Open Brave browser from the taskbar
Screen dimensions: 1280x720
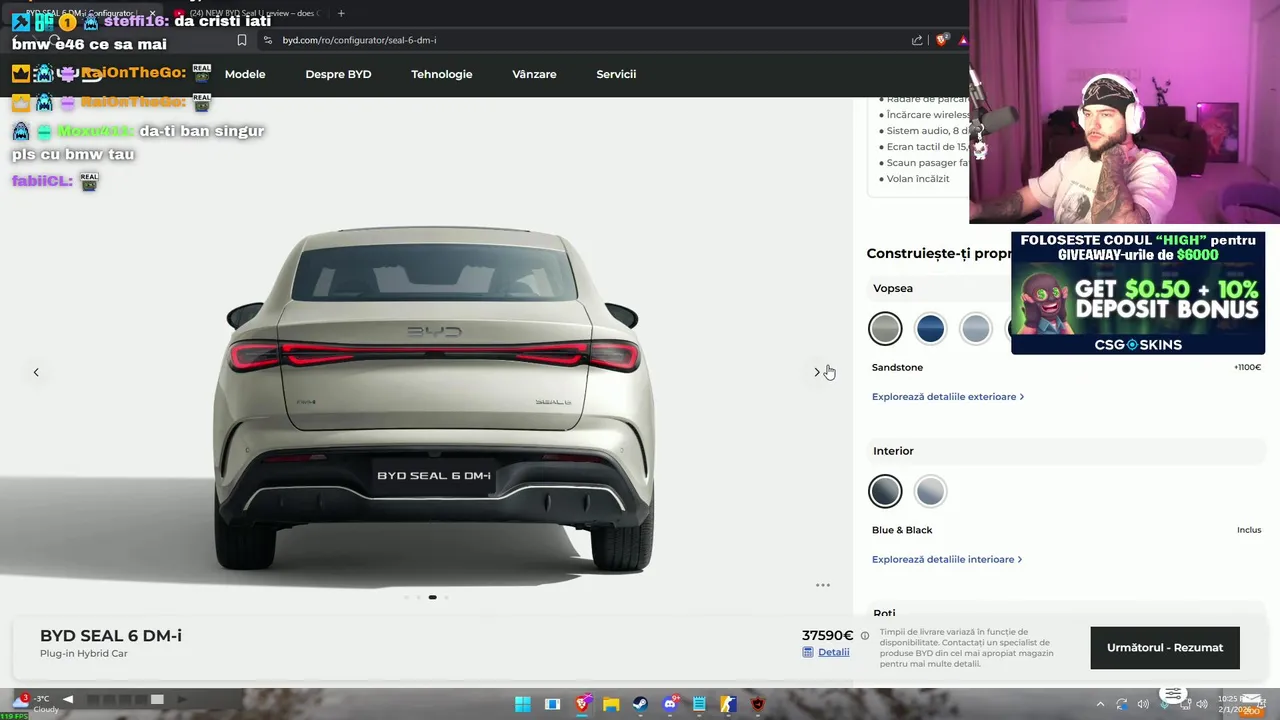point(582,704)
